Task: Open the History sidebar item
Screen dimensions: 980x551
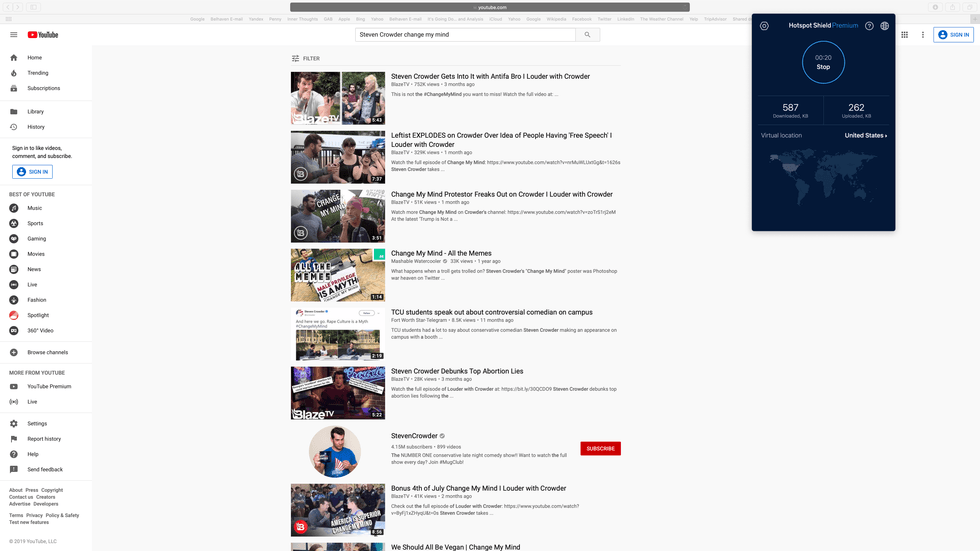Action: [36, 127]
